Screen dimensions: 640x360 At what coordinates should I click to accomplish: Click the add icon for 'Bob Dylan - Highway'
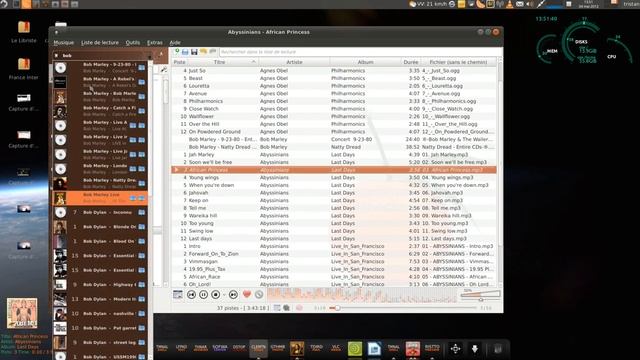(x=142, y=284)
